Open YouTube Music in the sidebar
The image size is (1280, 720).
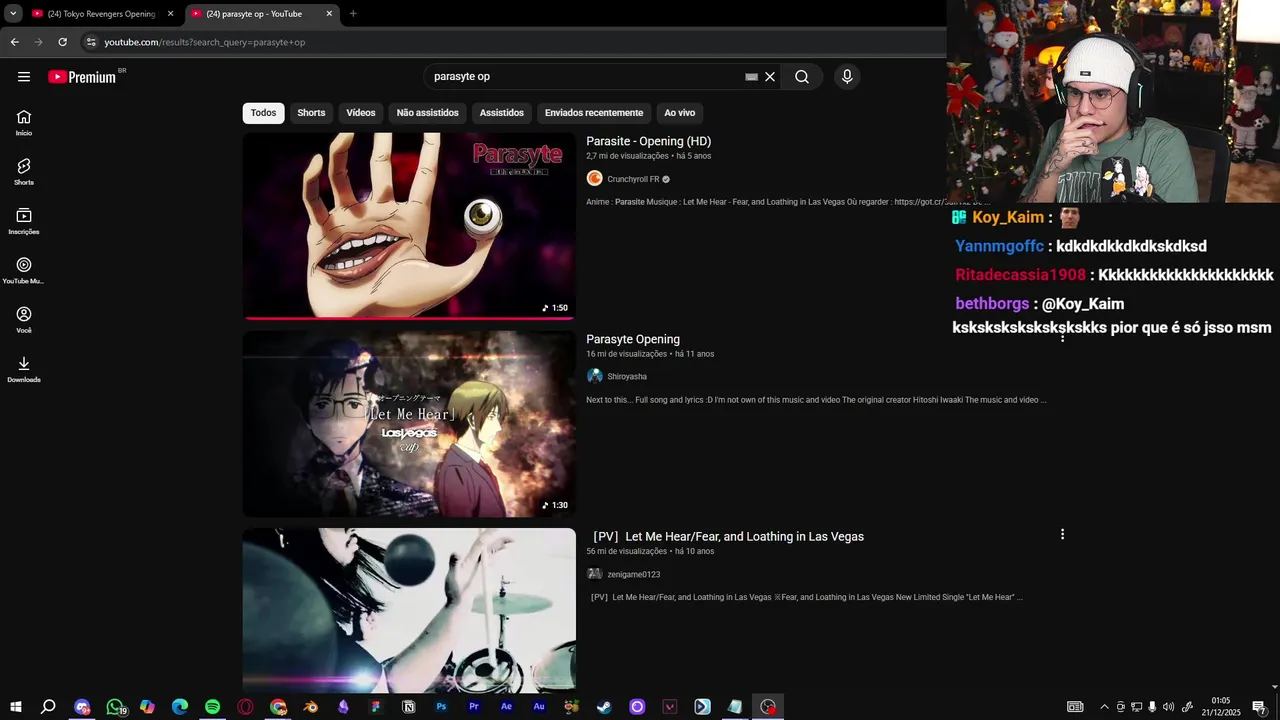[x=24, y=270]
